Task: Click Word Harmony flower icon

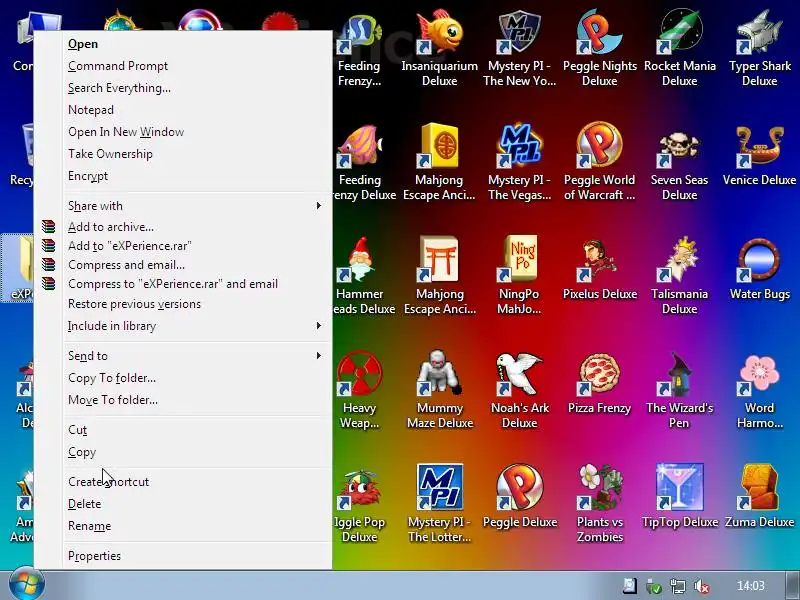Action: tap(760, 374)
